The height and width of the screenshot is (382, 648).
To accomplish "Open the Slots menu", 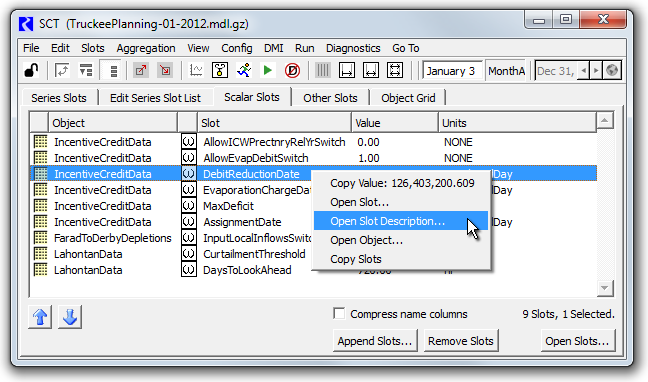I will (x=93, y=48).
